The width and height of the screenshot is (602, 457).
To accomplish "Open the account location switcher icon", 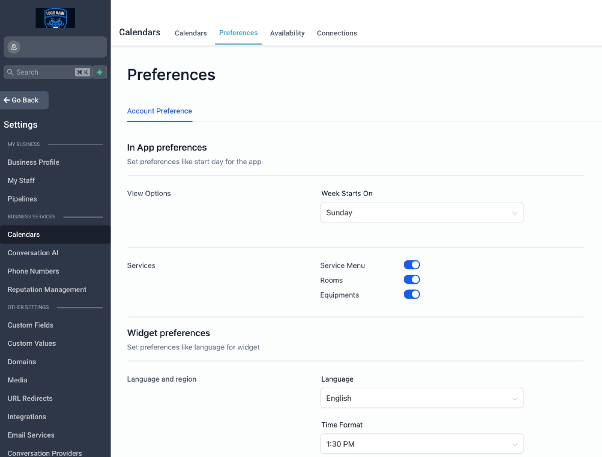I will click(x=14, y=47).
